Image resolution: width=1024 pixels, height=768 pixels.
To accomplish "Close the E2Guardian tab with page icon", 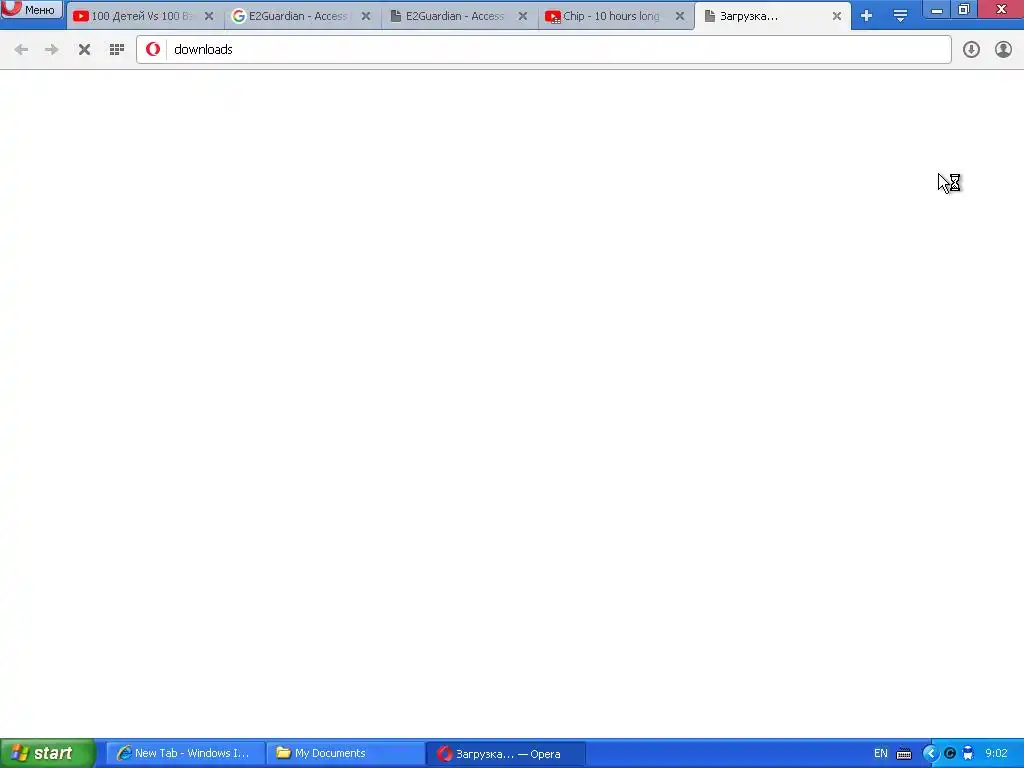I will click(x=522, y=16).
